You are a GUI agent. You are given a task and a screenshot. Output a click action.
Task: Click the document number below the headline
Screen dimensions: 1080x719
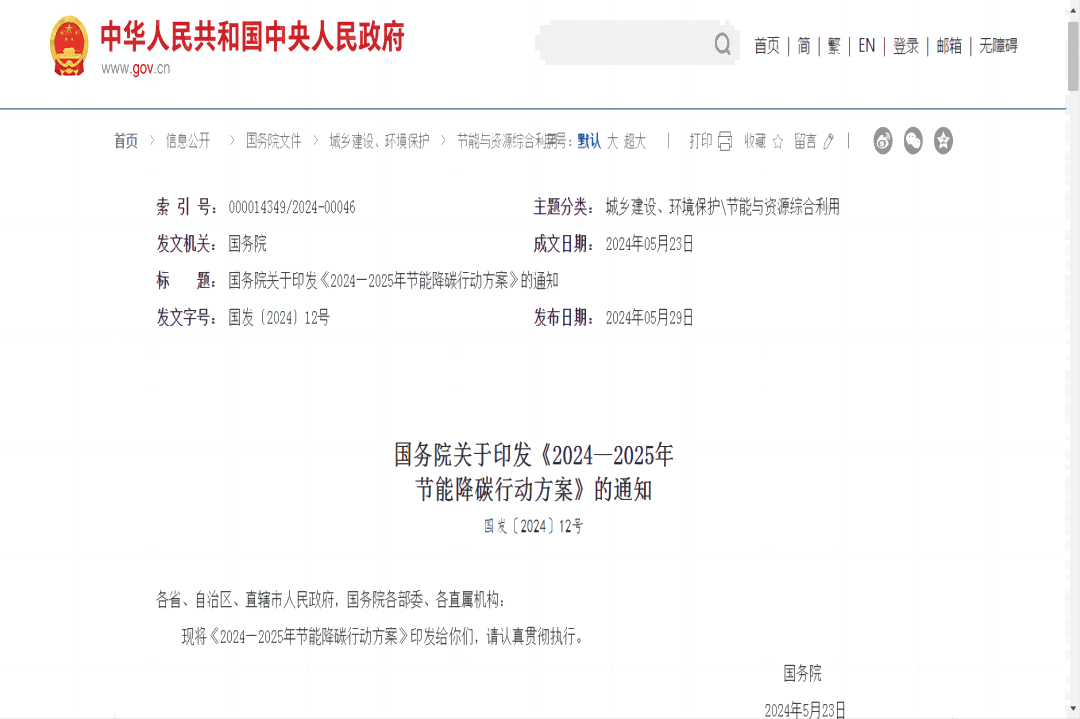[x=534, y=527]
